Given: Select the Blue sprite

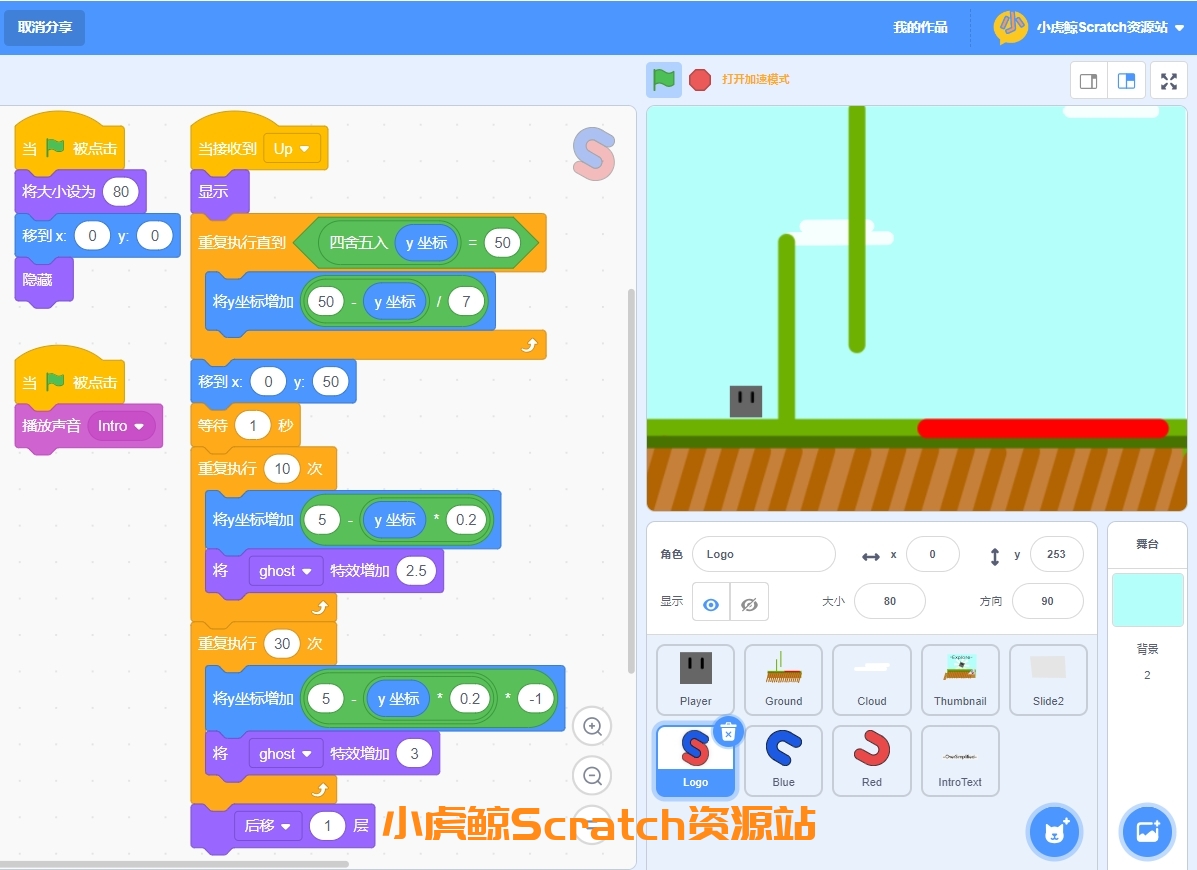Looking at the screenshot, I should (783, 761).
